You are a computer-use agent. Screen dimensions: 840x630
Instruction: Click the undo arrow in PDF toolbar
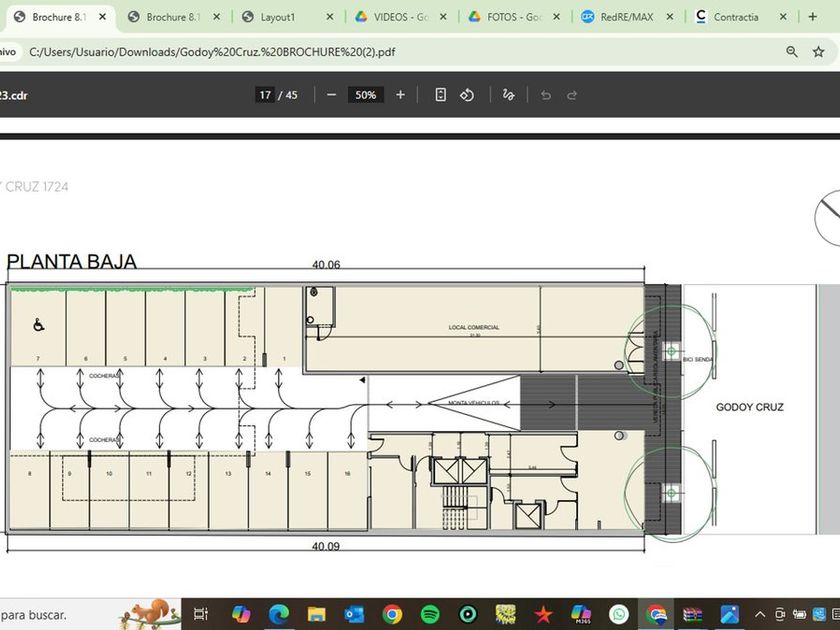(x=545, y=95)
